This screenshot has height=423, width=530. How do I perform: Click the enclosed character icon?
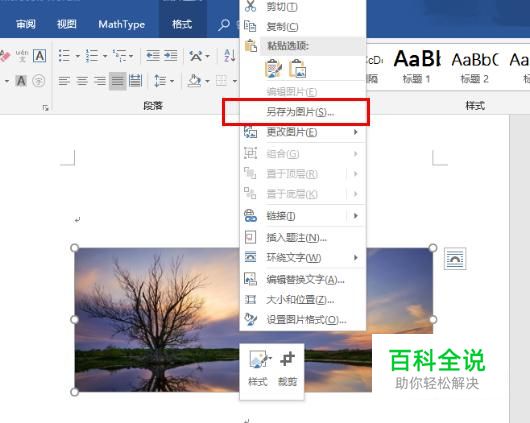39,81
